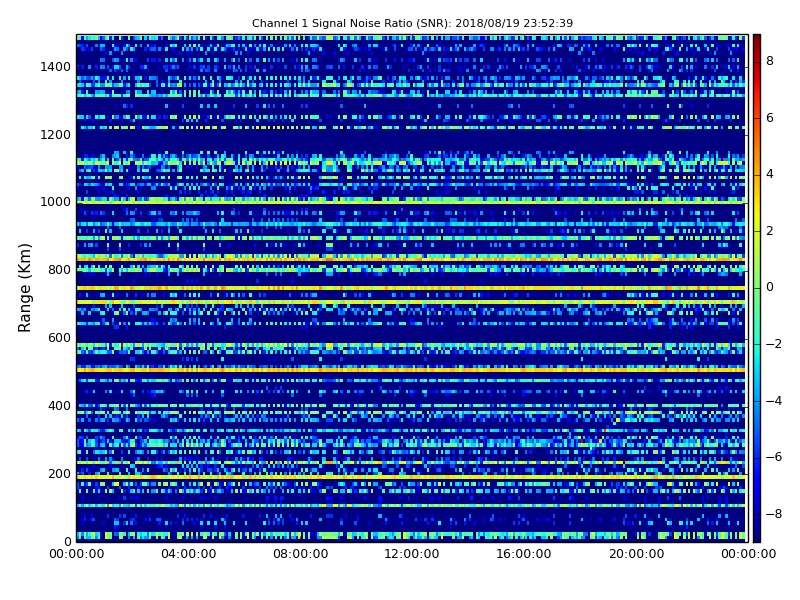Click the 20:00:00 time tick label
Viewport: 800px width, 600px height.
[636, 554]
